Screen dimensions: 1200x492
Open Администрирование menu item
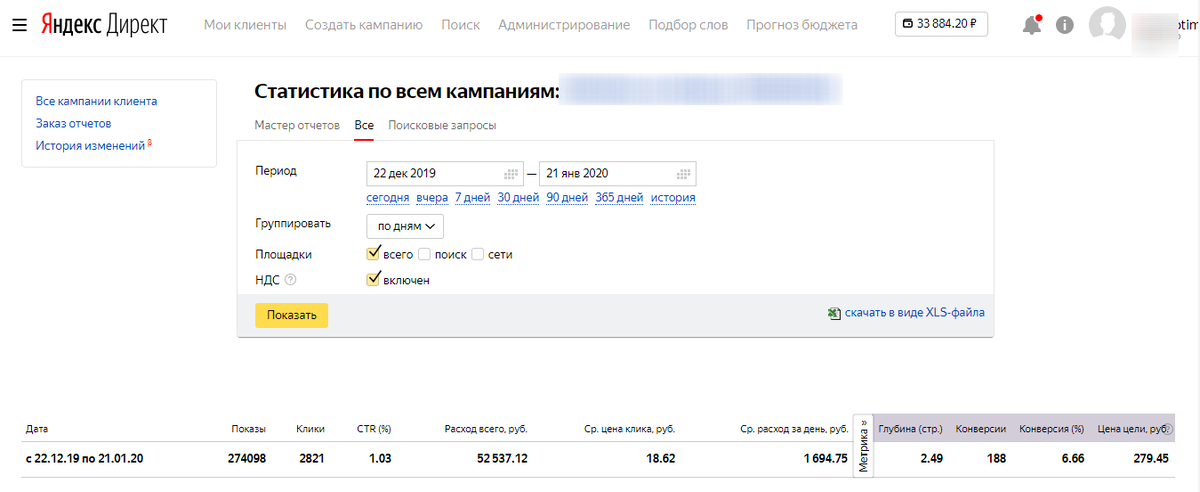pyautogui.click(x=564, y=25)
